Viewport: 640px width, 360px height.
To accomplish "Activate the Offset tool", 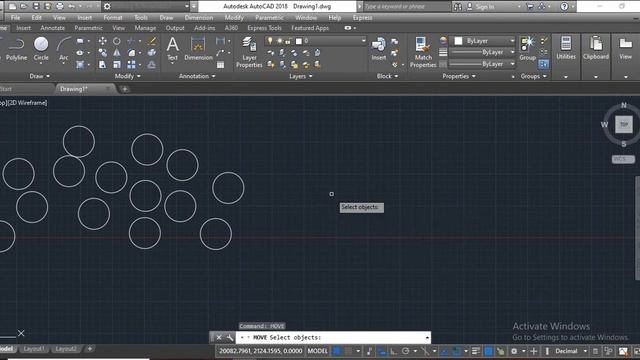I will 152,64.
